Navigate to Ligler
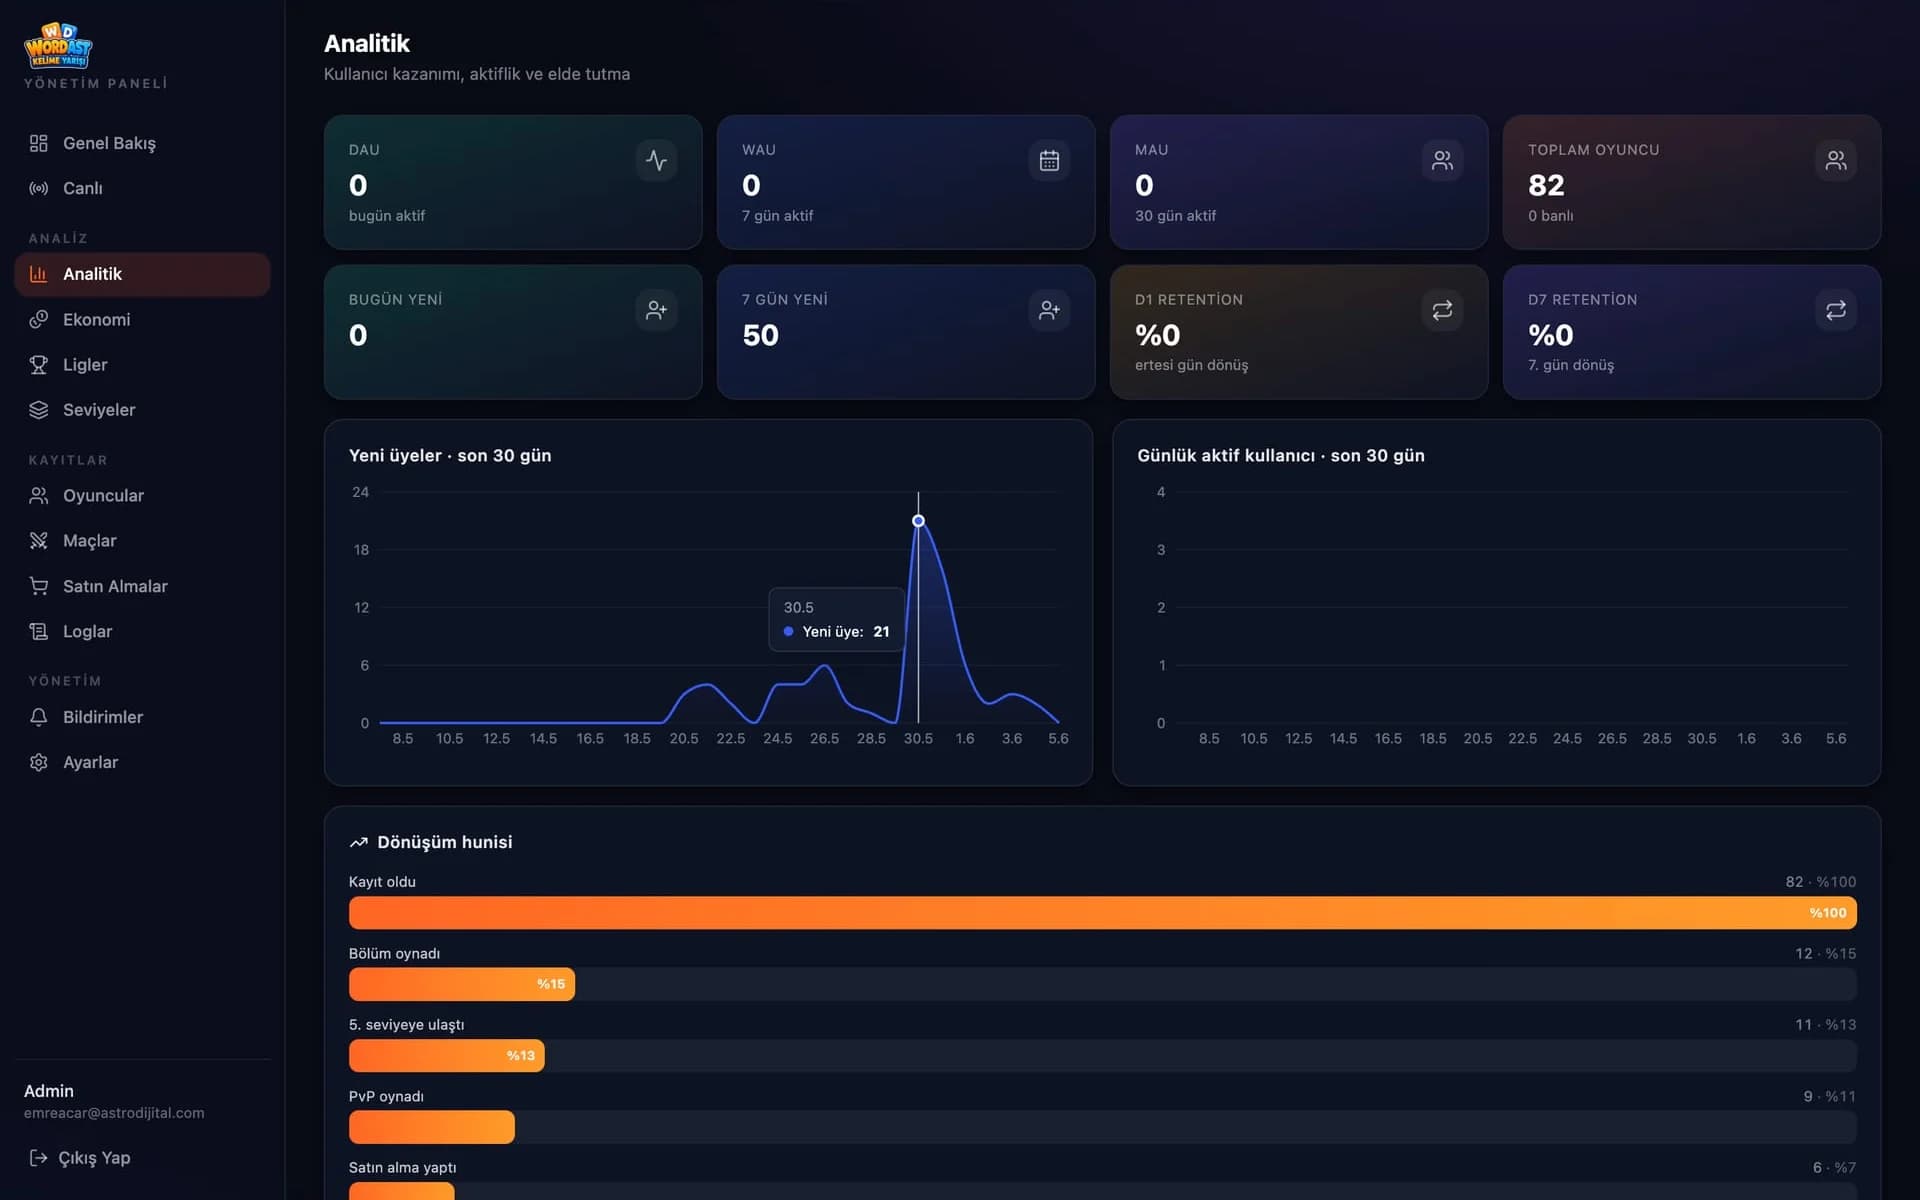Screen dimensions: 1920x1200 [x=142, y=364]
